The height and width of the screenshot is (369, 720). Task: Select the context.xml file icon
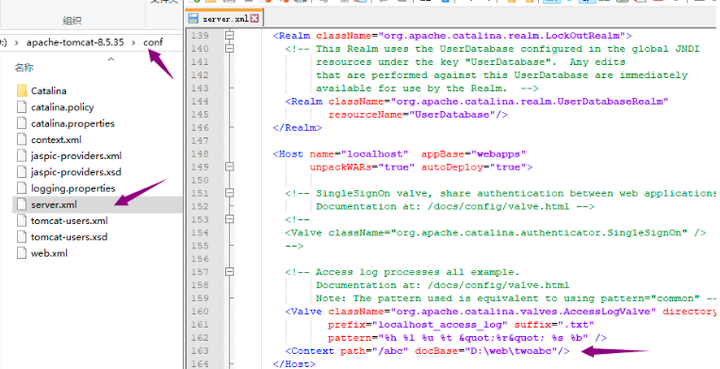(x=22, y=140)
